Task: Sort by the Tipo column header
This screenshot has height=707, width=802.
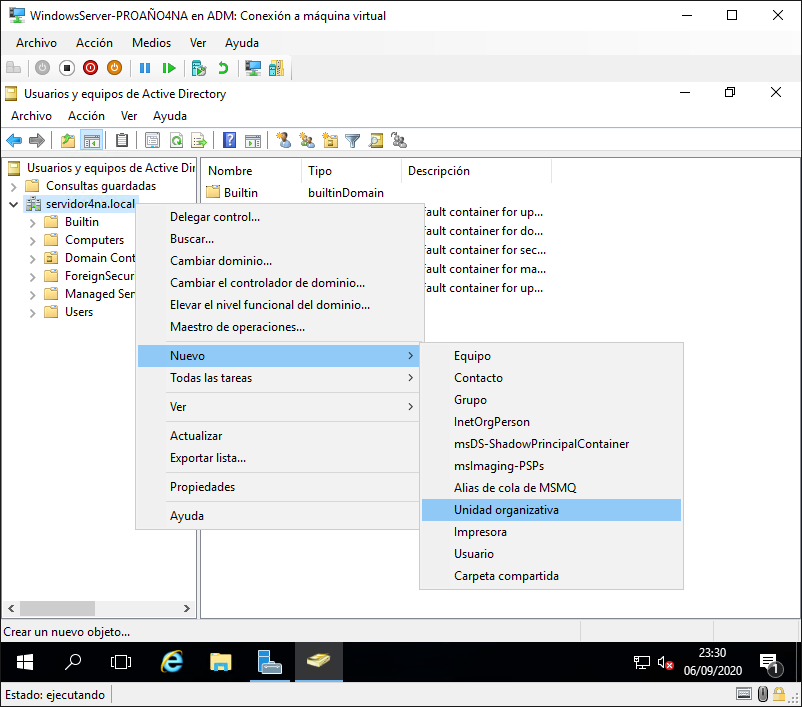Action: (x=351, y=171)
